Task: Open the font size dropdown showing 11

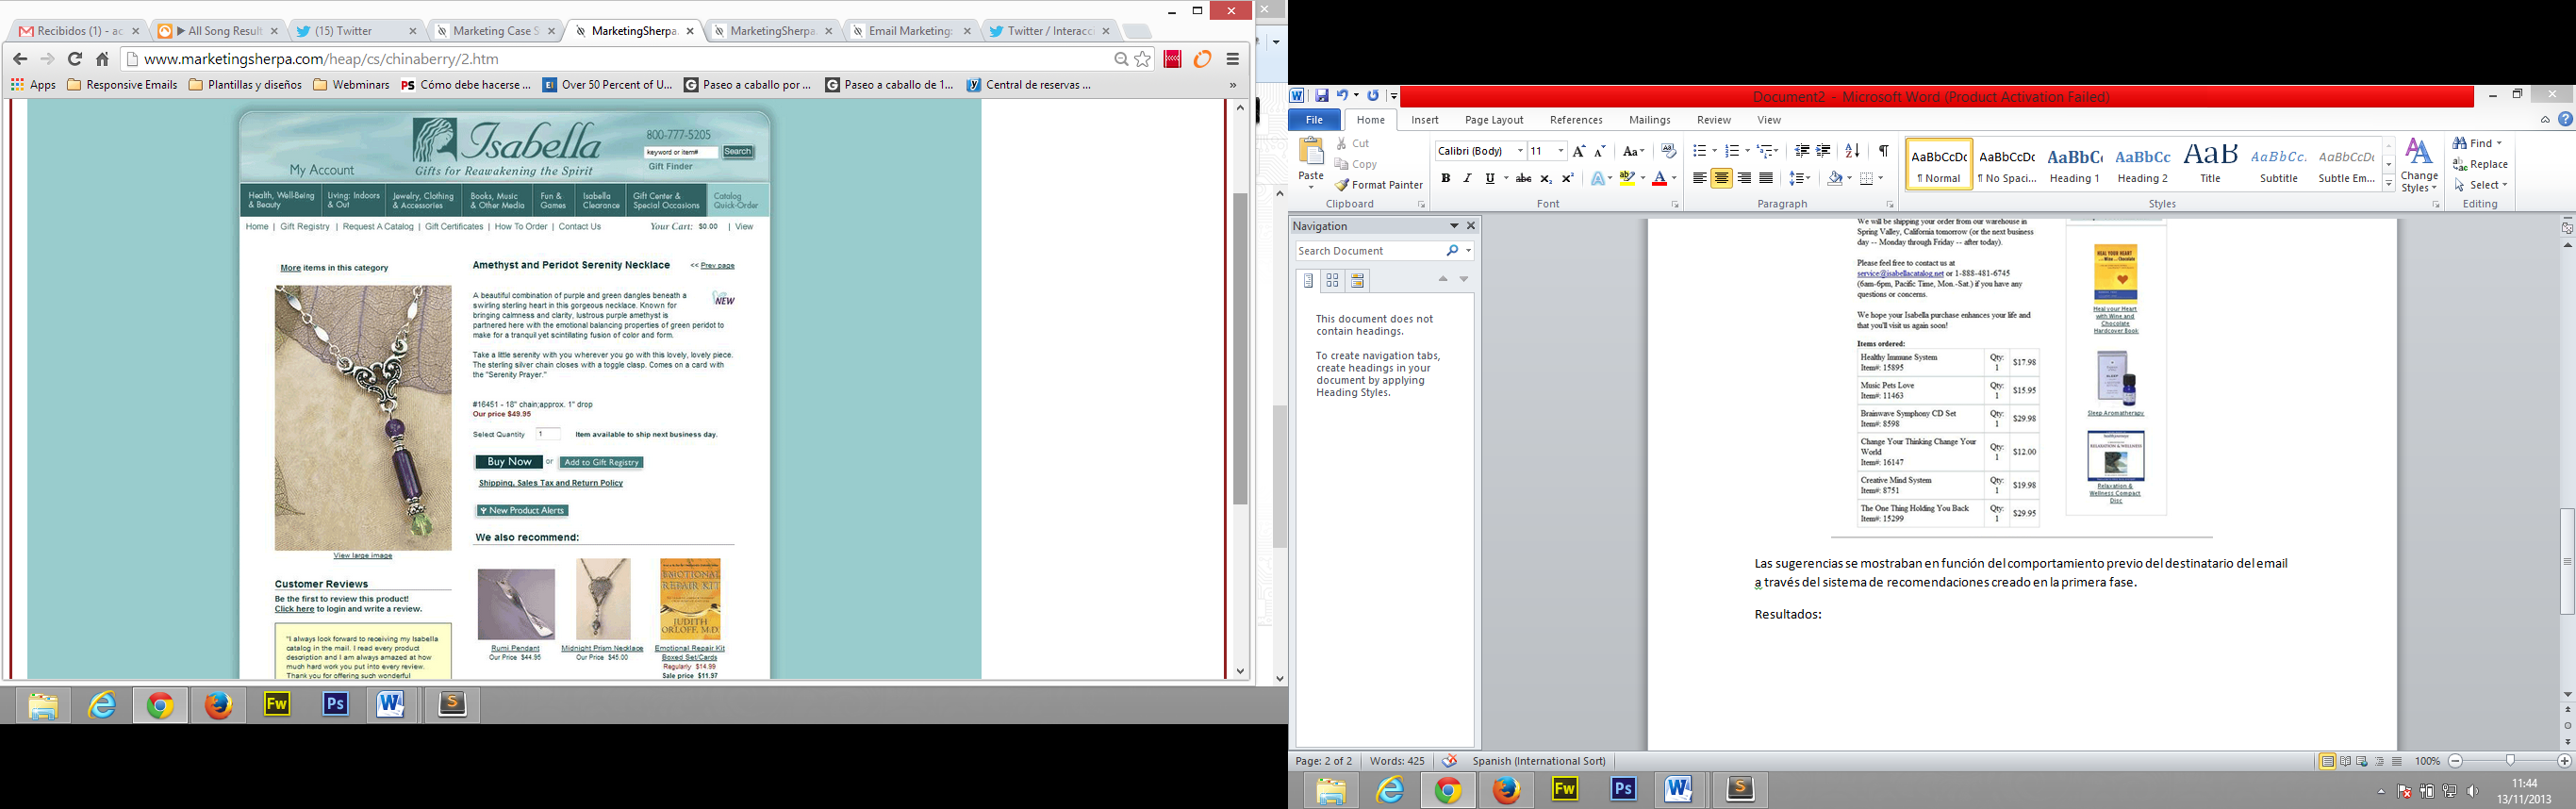Action: (1560, 151)
